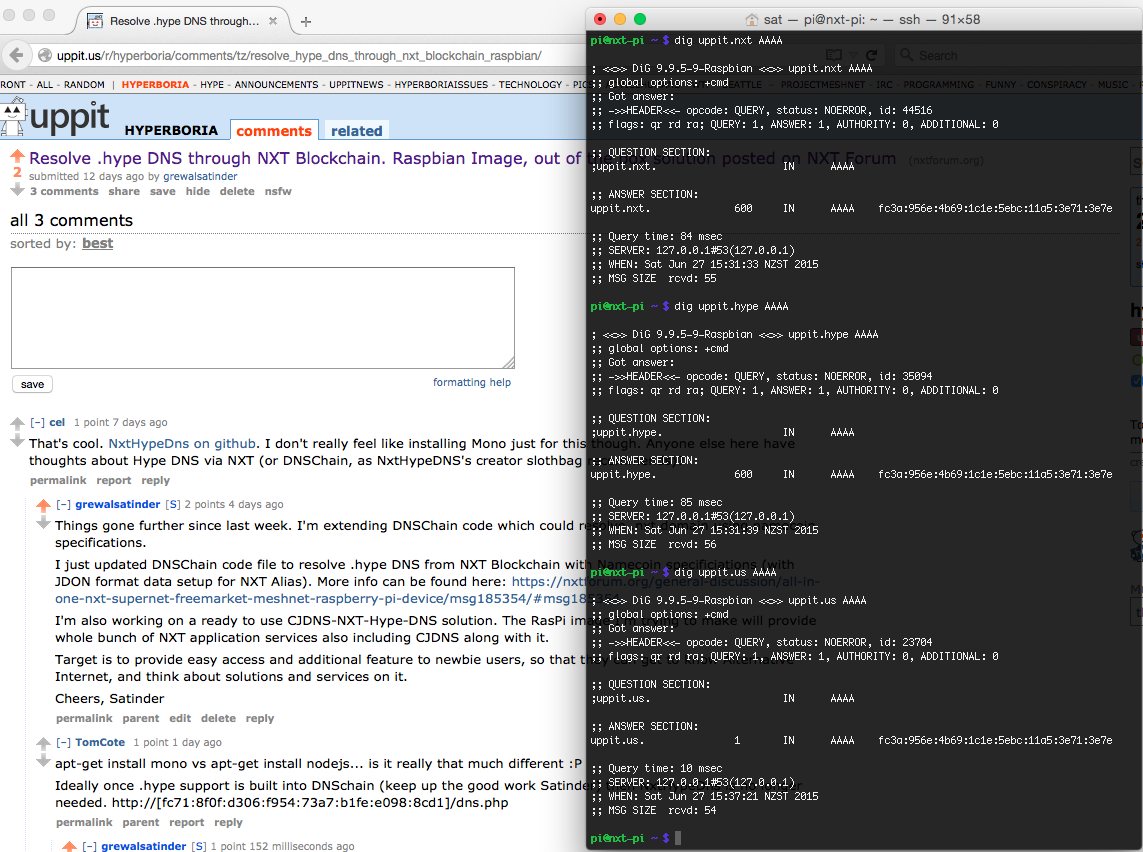1143x852 pixels.
Task: Click the terminal window title bar text
Action: [x=872, y=20]
